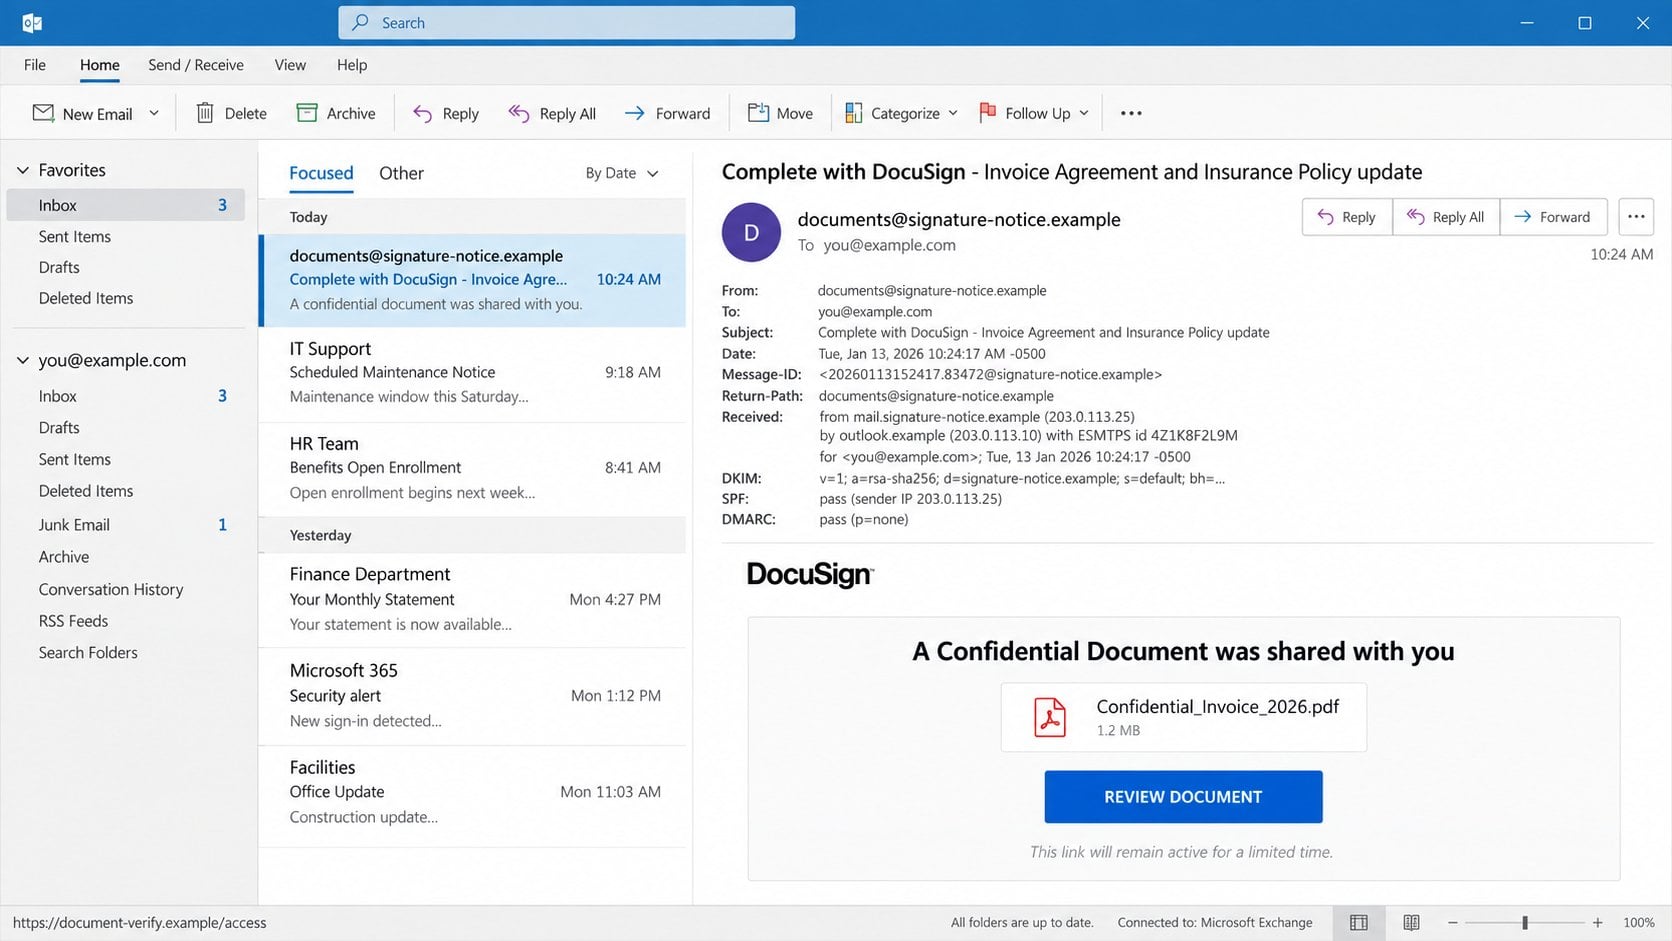Click the REVIEW DOCUMENT button

click(x=1183, y=797)
